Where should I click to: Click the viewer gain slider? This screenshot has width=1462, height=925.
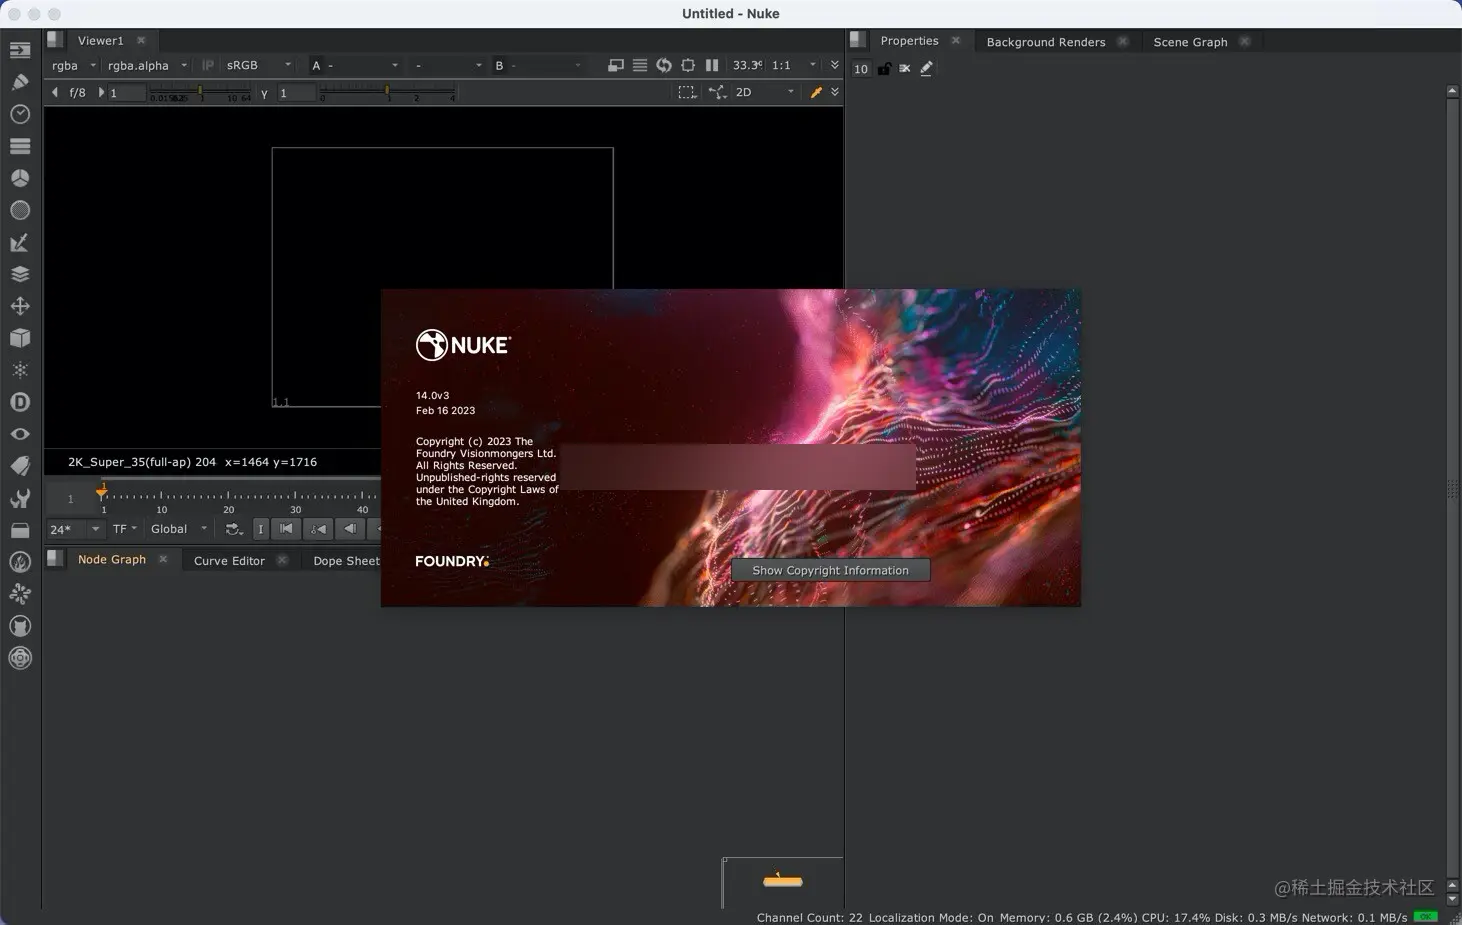[201, 93]
